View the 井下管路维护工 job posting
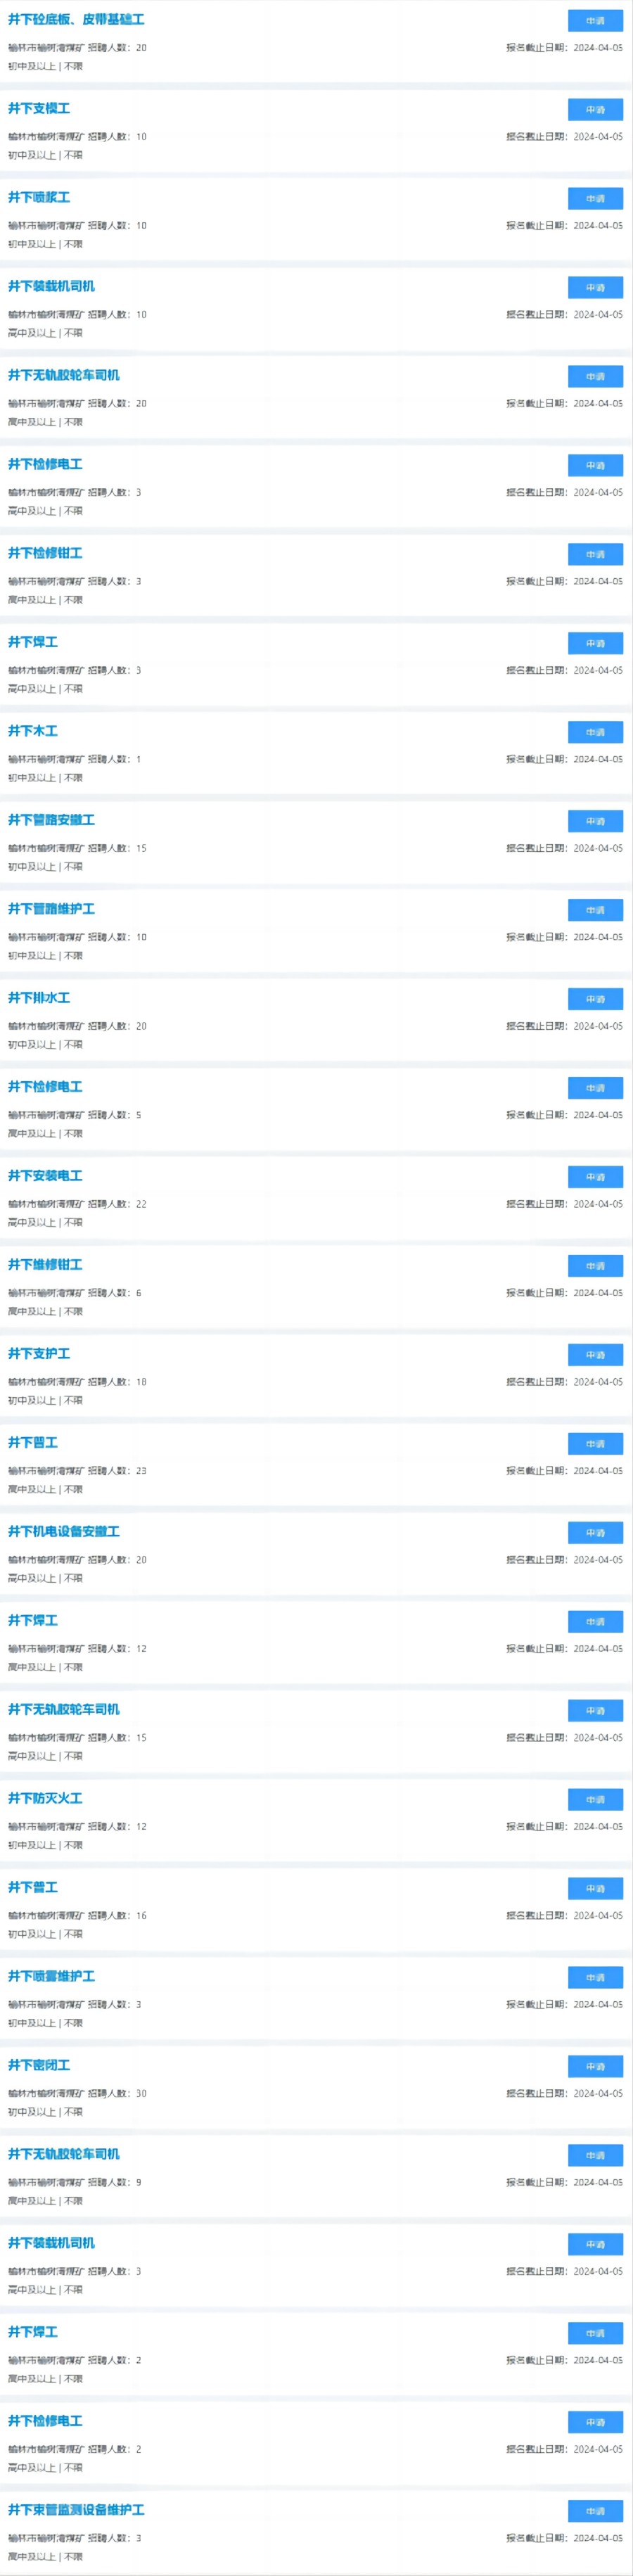The image size is (633, 2576). (51, 909)
